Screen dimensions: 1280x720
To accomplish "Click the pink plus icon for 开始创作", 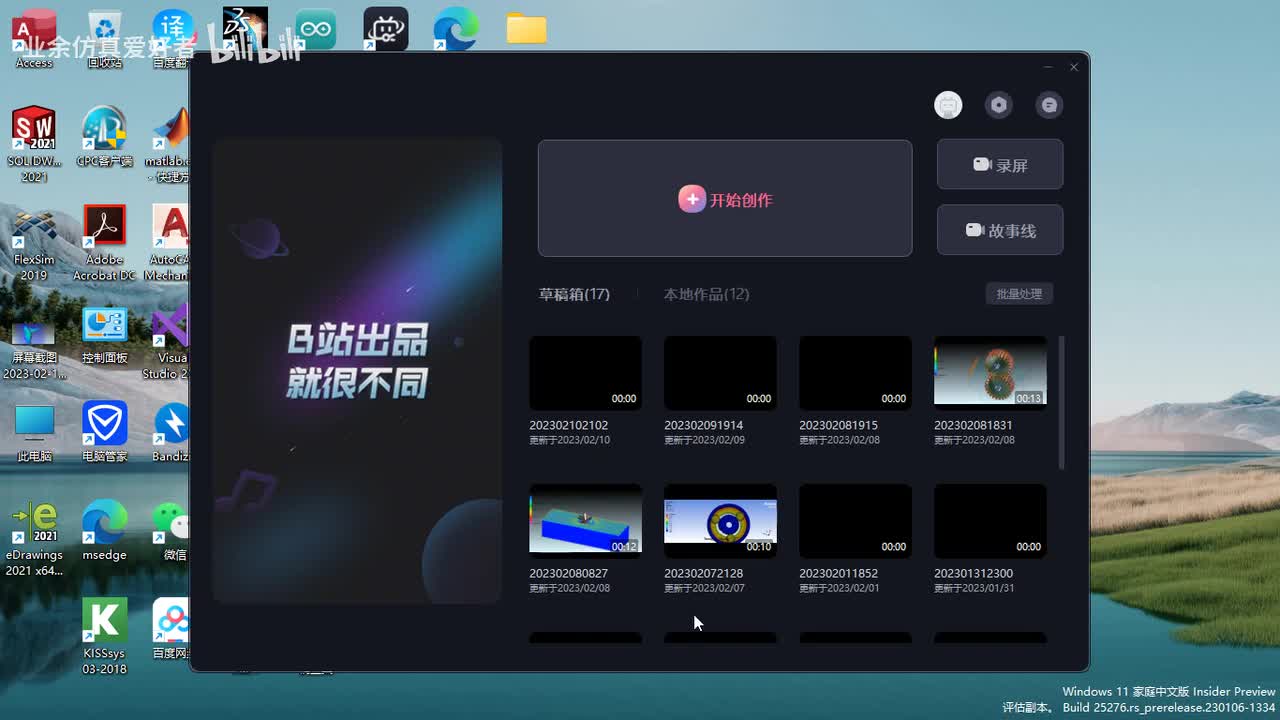I will point(692,199).
